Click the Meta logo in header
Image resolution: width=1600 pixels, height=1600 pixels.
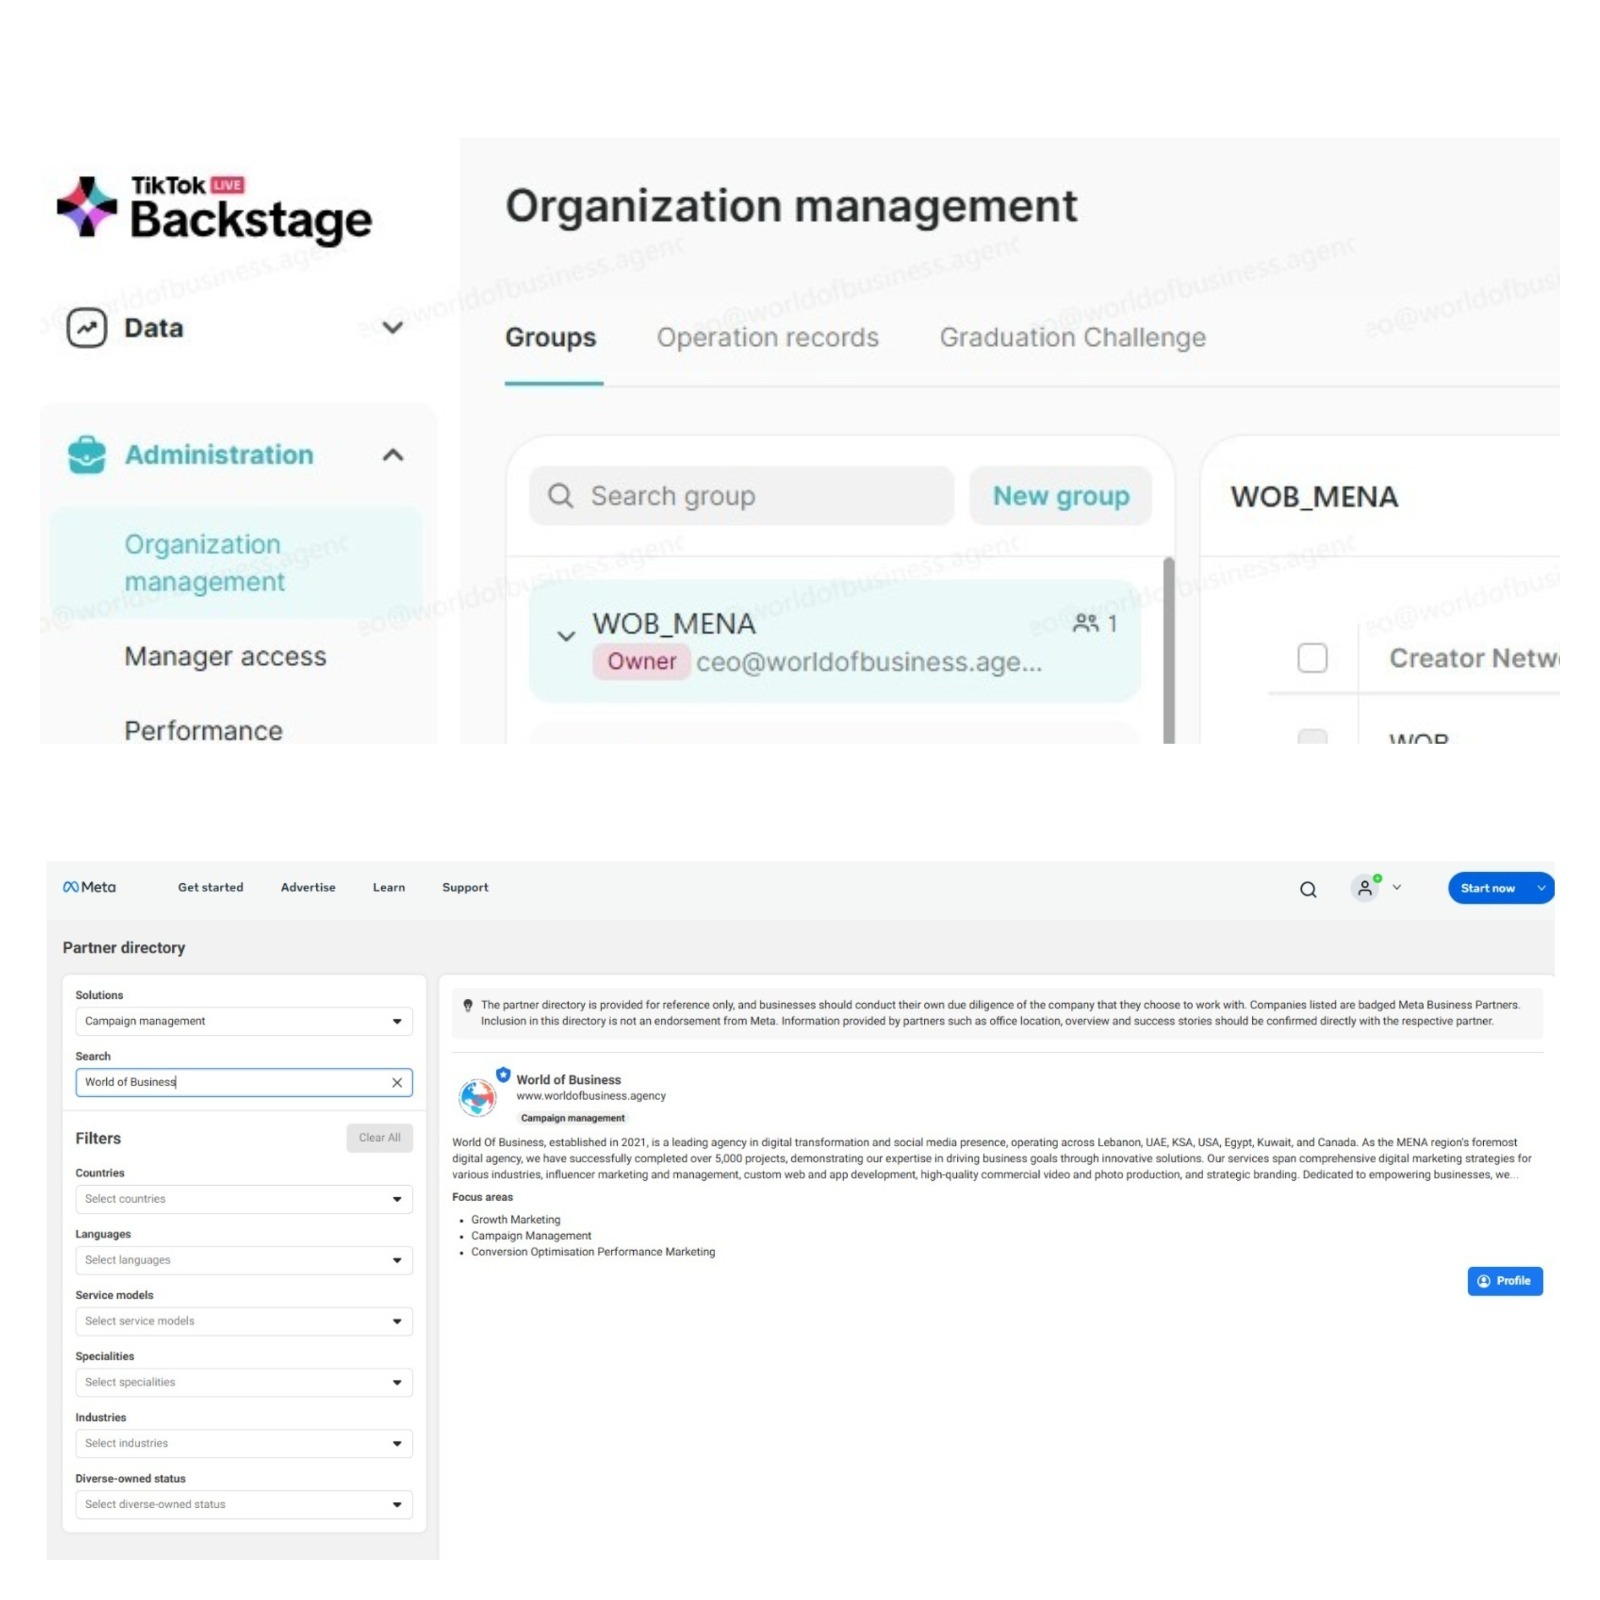[89, 887]
